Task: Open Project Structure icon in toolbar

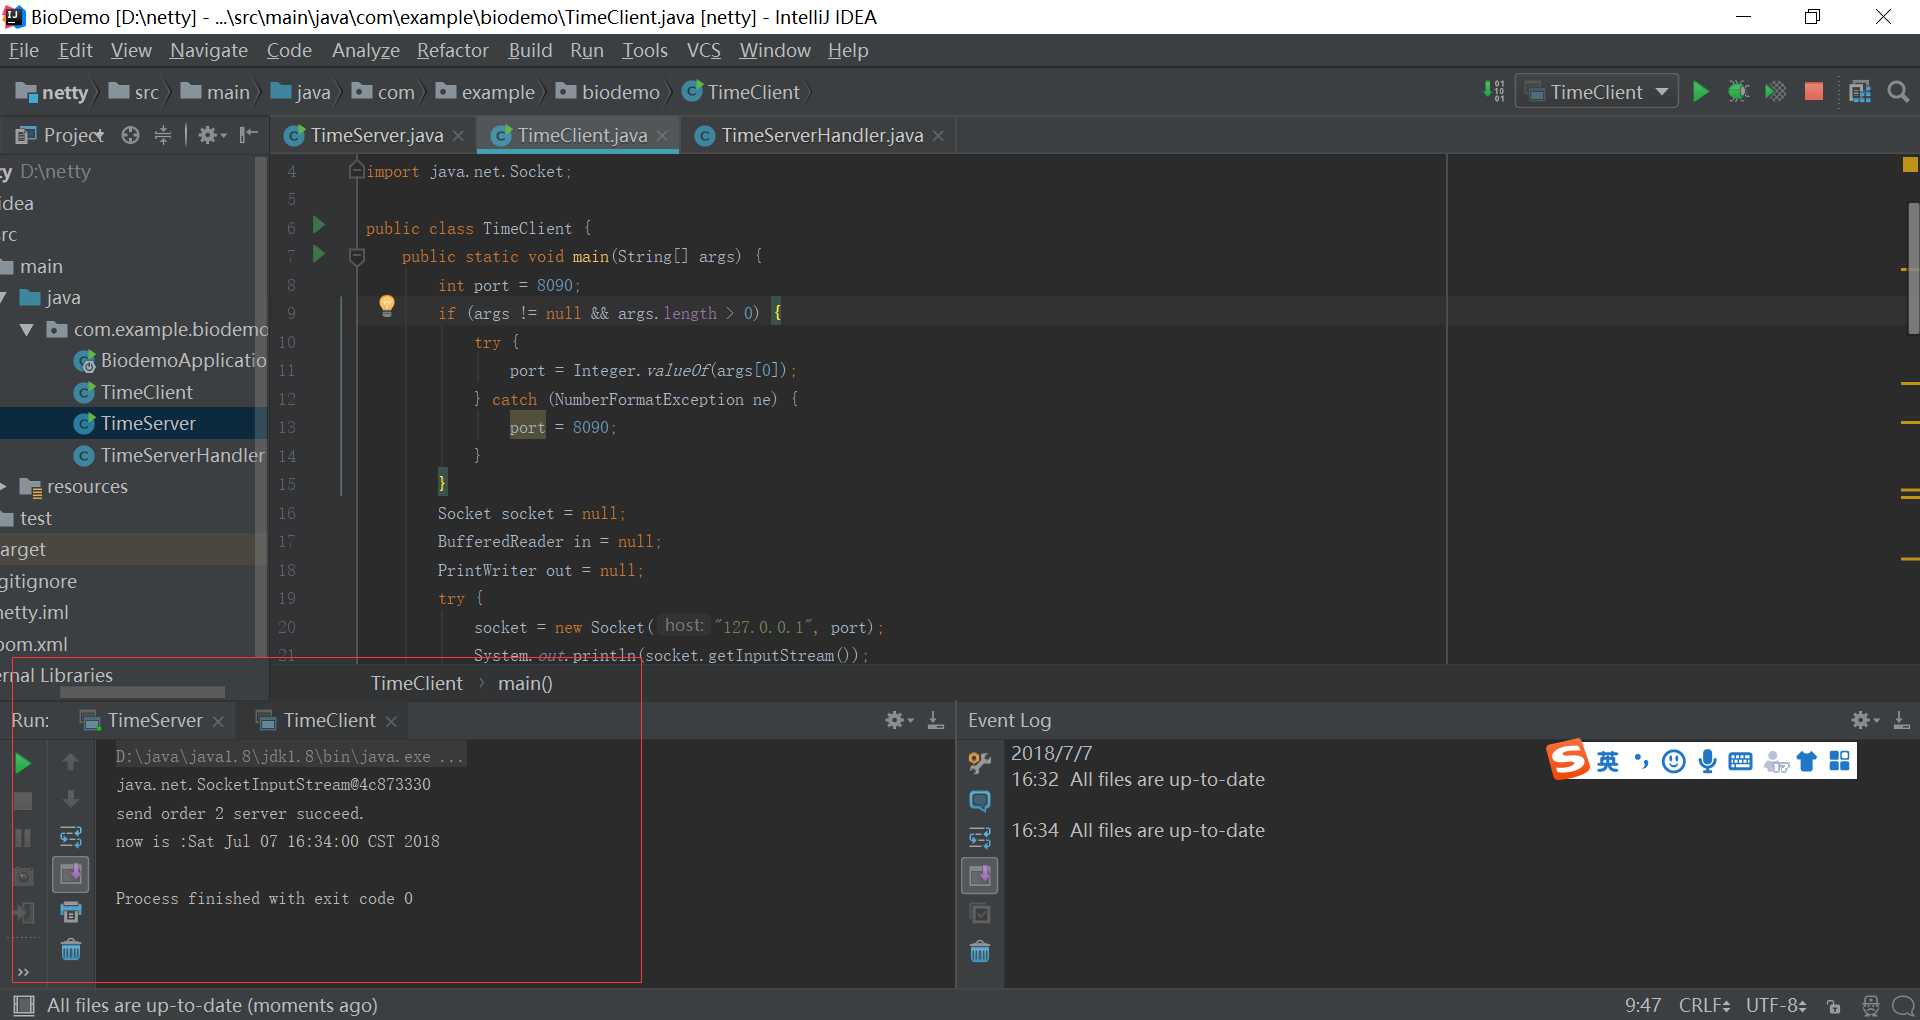Action: (1860, 92)
